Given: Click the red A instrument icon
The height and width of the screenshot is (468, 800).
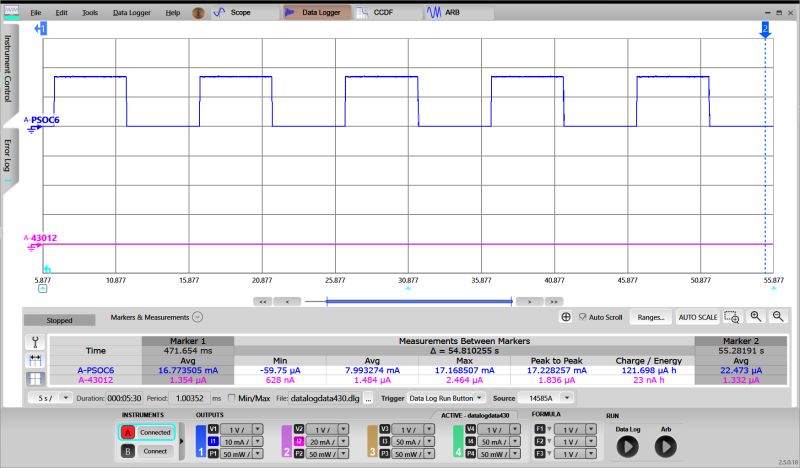Looking at the screenshot, I should pyautogui.click(x=128, y=432).
